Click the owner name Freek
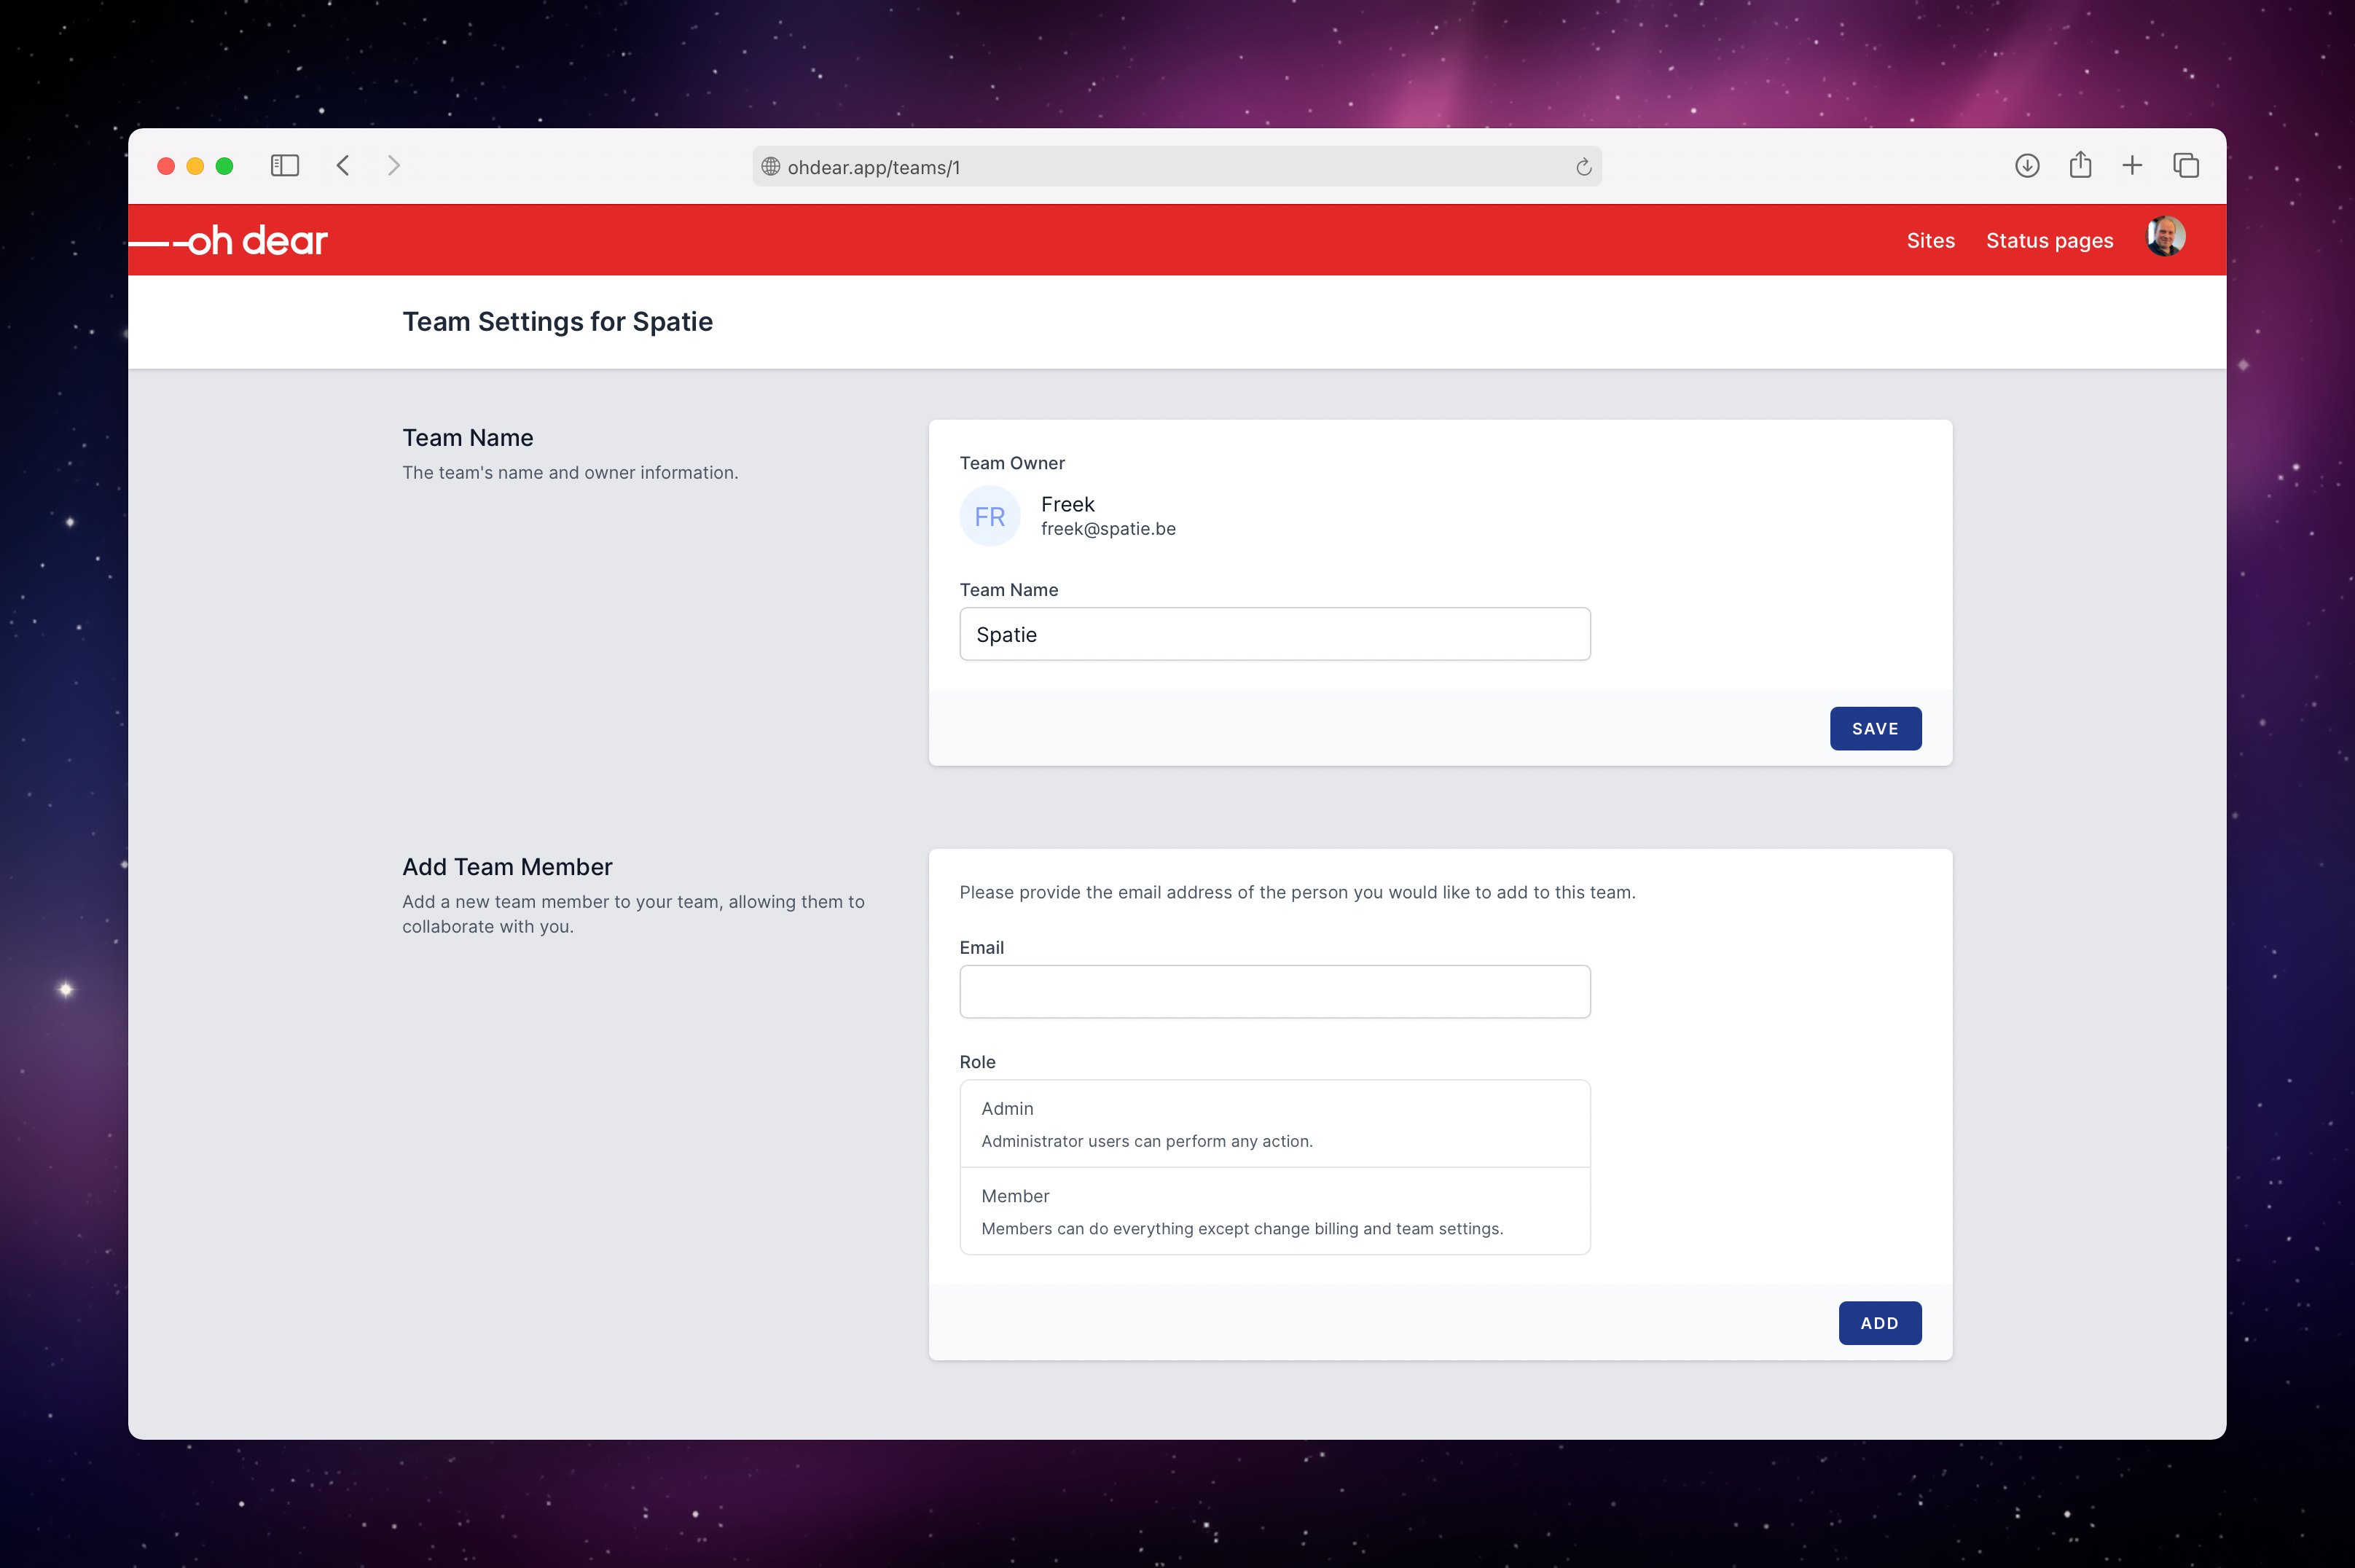The image size is (2355, 1568). tap(1067, 504)
